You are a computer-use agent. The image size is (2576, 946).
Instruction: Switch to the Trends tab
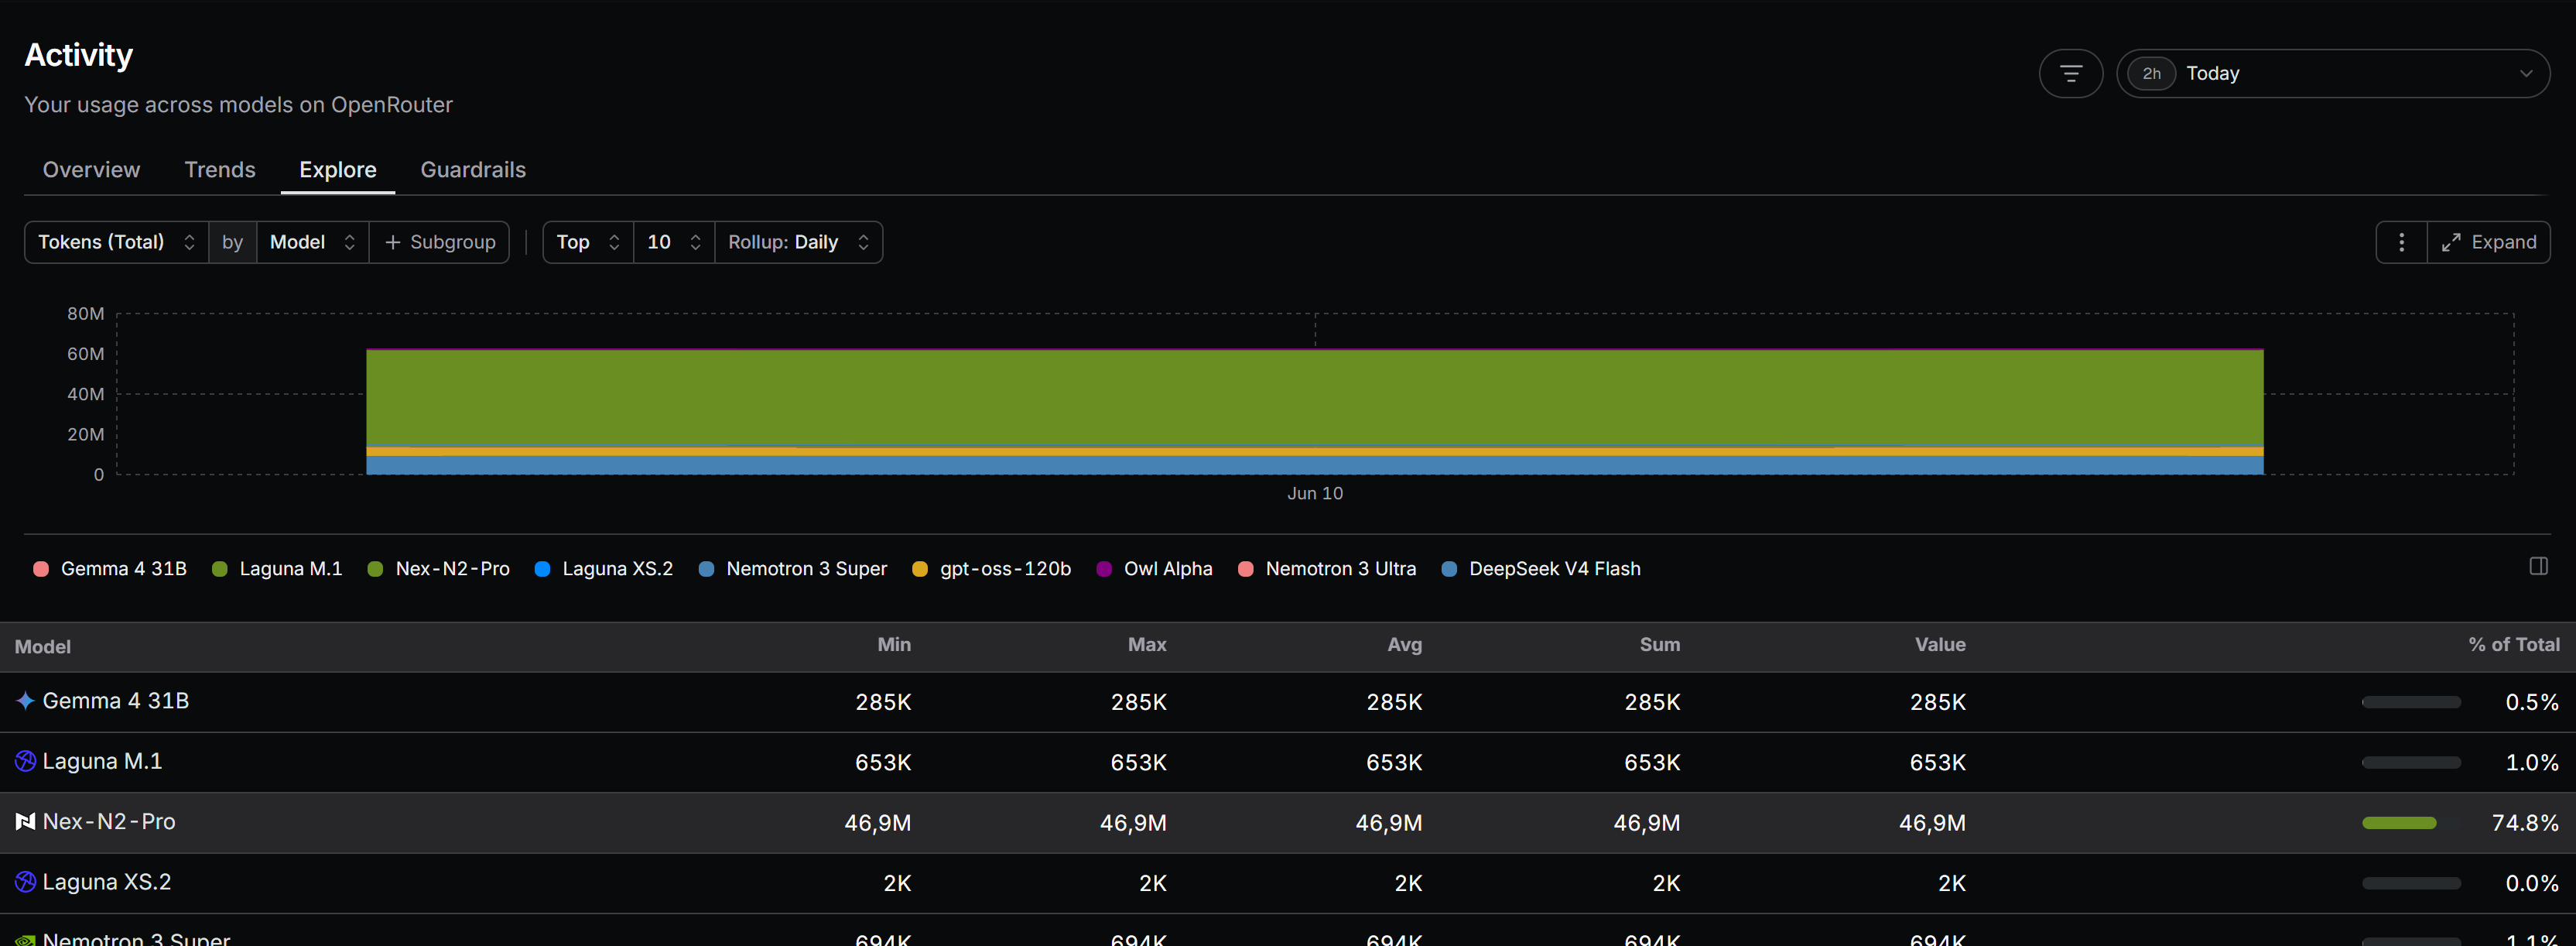click(x=220, y=169)
